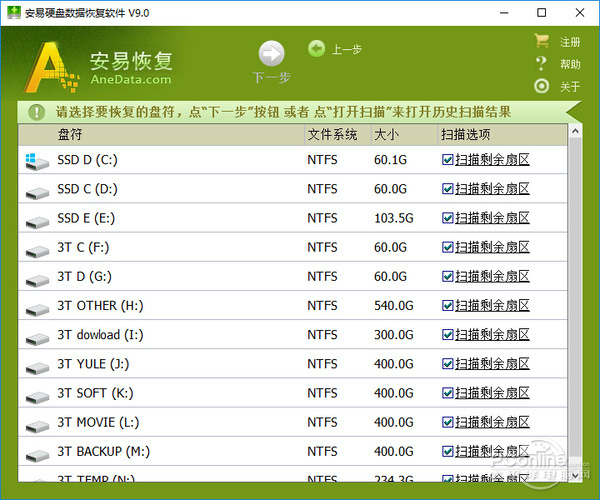Click the drive icon for 3T dowload (I:)
This screenshot has height=500, width=600.
tap(37, 339)
